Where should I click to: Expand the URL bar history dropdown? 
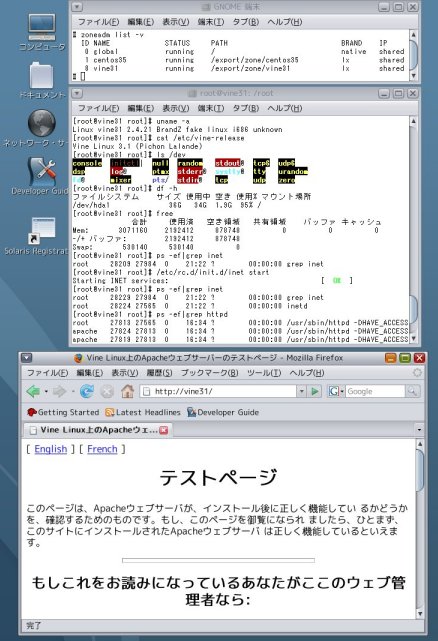click(x=301, y=391)
